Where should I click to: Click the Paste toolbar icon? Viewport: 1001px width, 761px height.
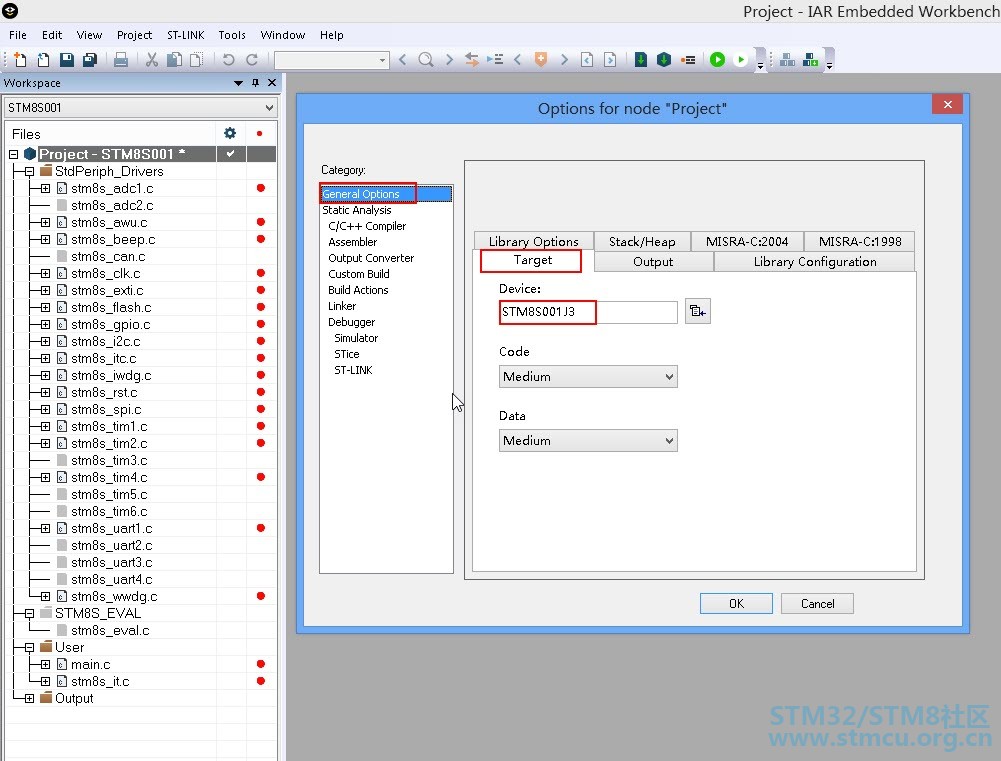click(x=197, y=60)
